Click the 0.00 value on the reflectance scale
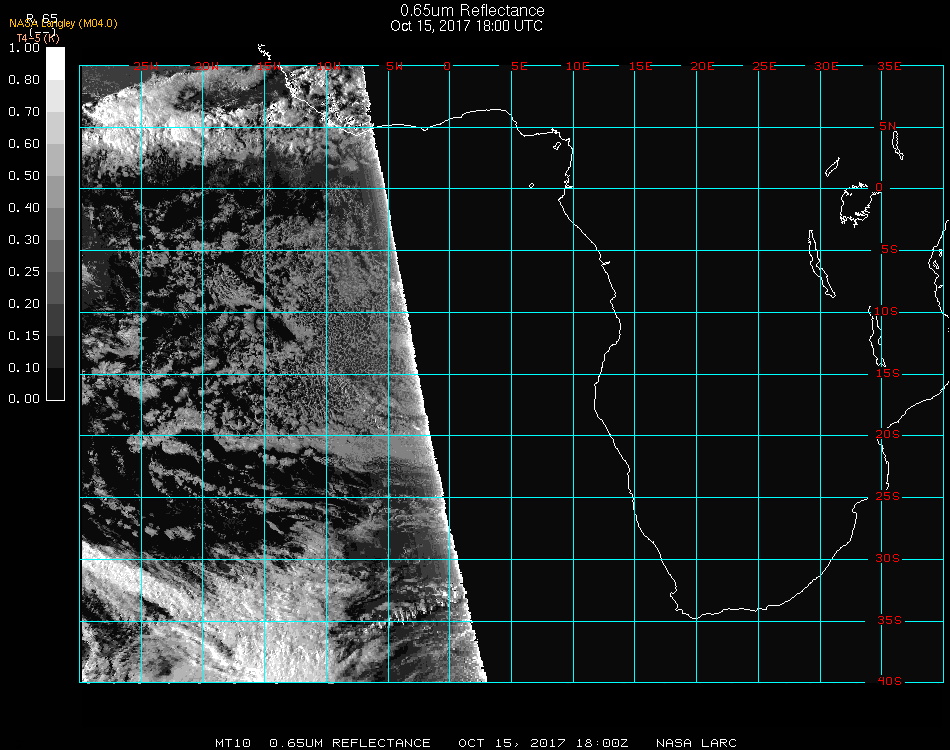The width and height of the screenshot is (950, 750). (x=24, y=399)
